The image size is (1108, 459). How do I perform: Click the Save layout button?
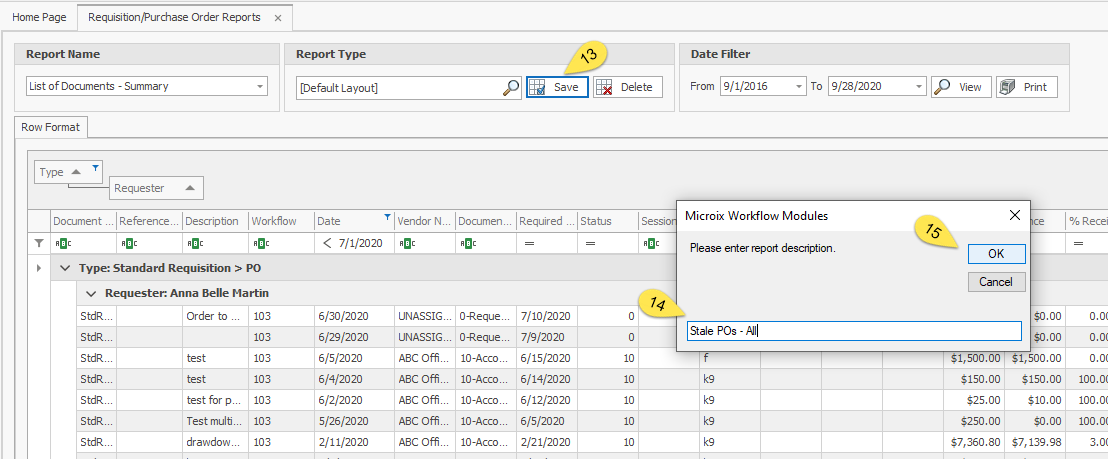[556, 87]
